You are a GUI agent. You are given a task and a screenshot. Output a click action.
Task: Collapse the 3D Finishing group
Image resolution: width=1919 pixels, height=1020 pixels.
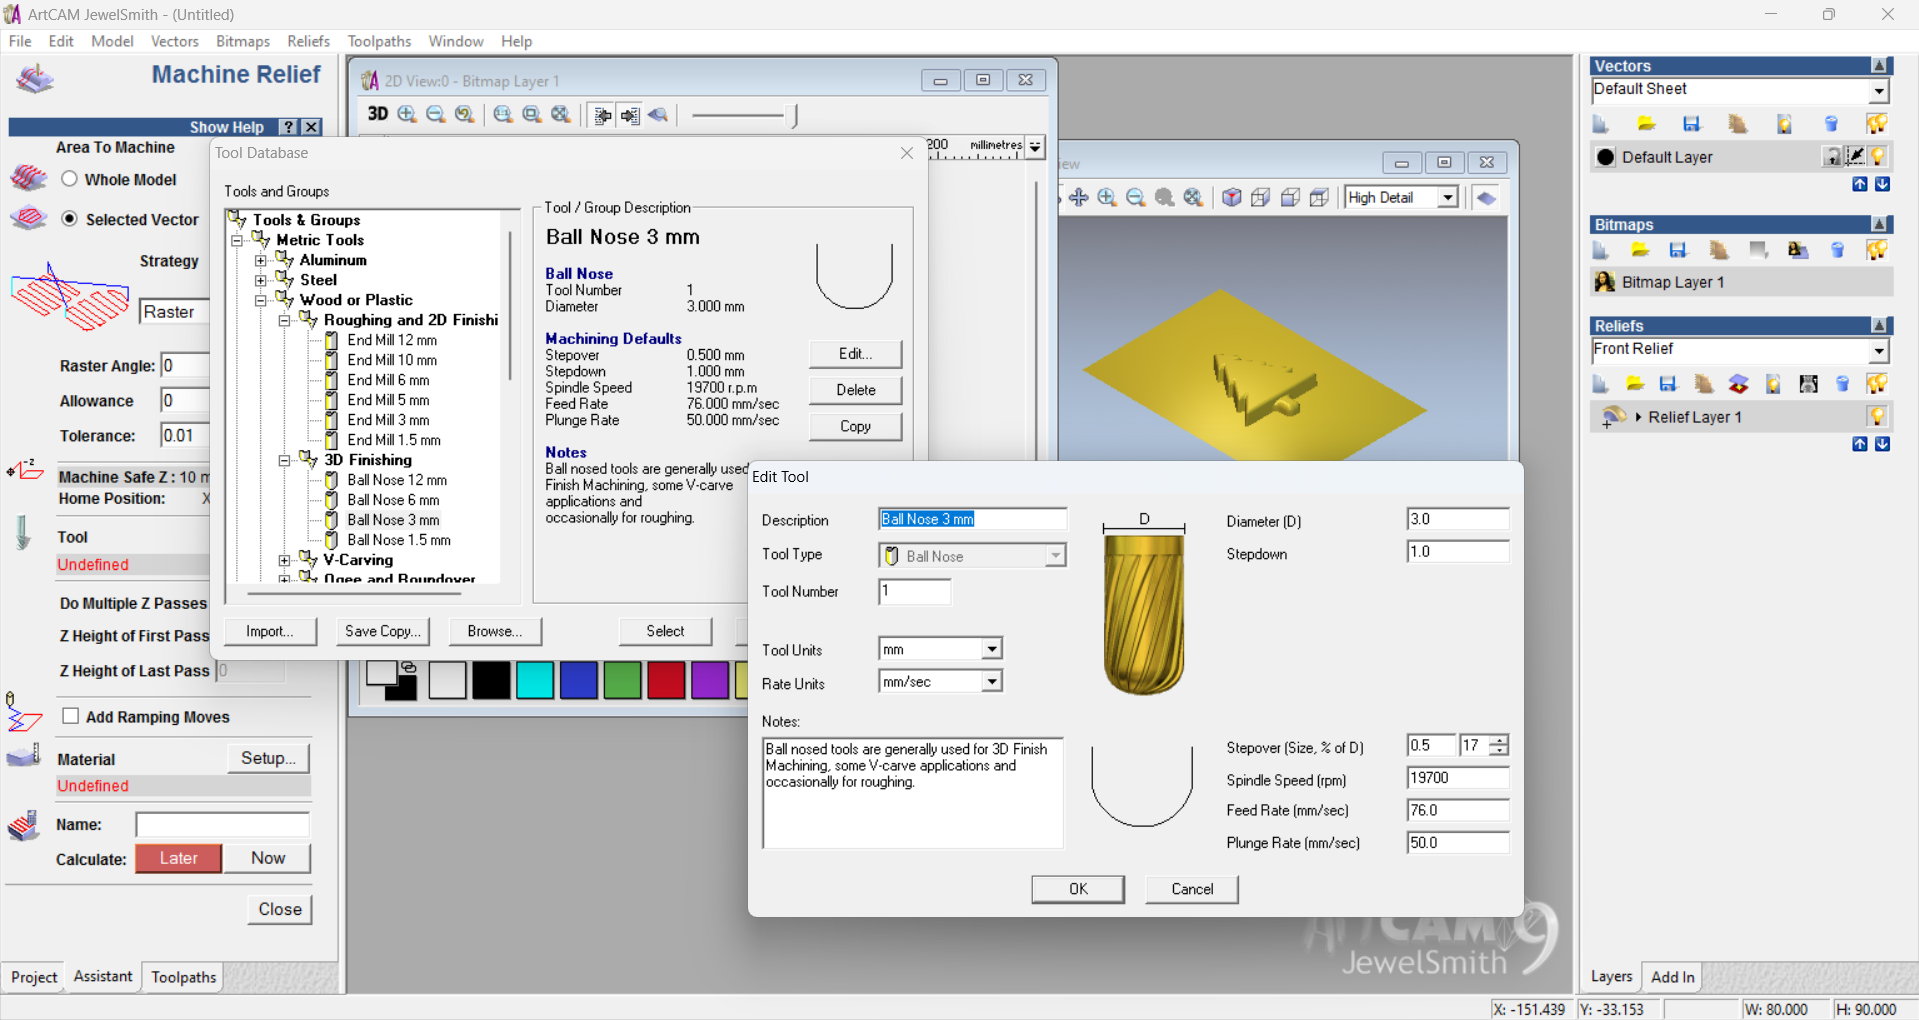284,460
